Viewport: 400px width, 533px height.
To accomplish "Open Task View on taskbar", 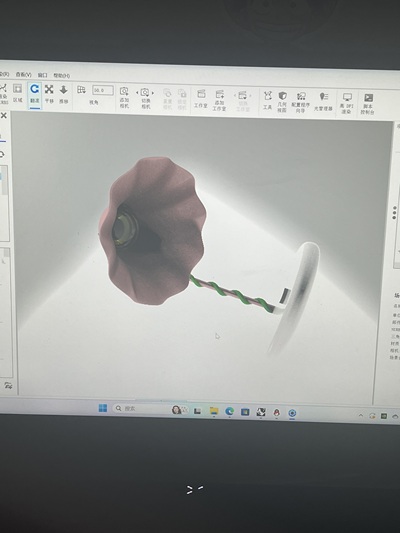I will [x=197, y=411].
